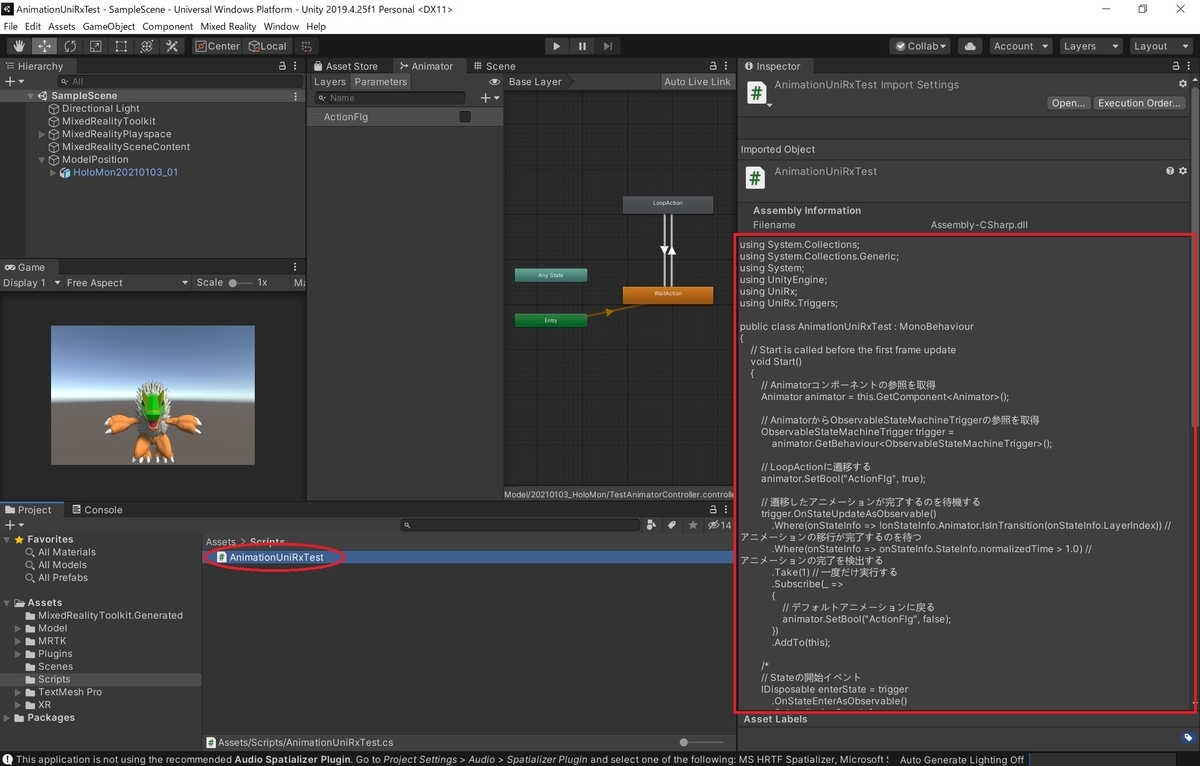Expand the MixedRealityPlayspace object
Viewport: 1200px width, 766px height.
[42, 134]
